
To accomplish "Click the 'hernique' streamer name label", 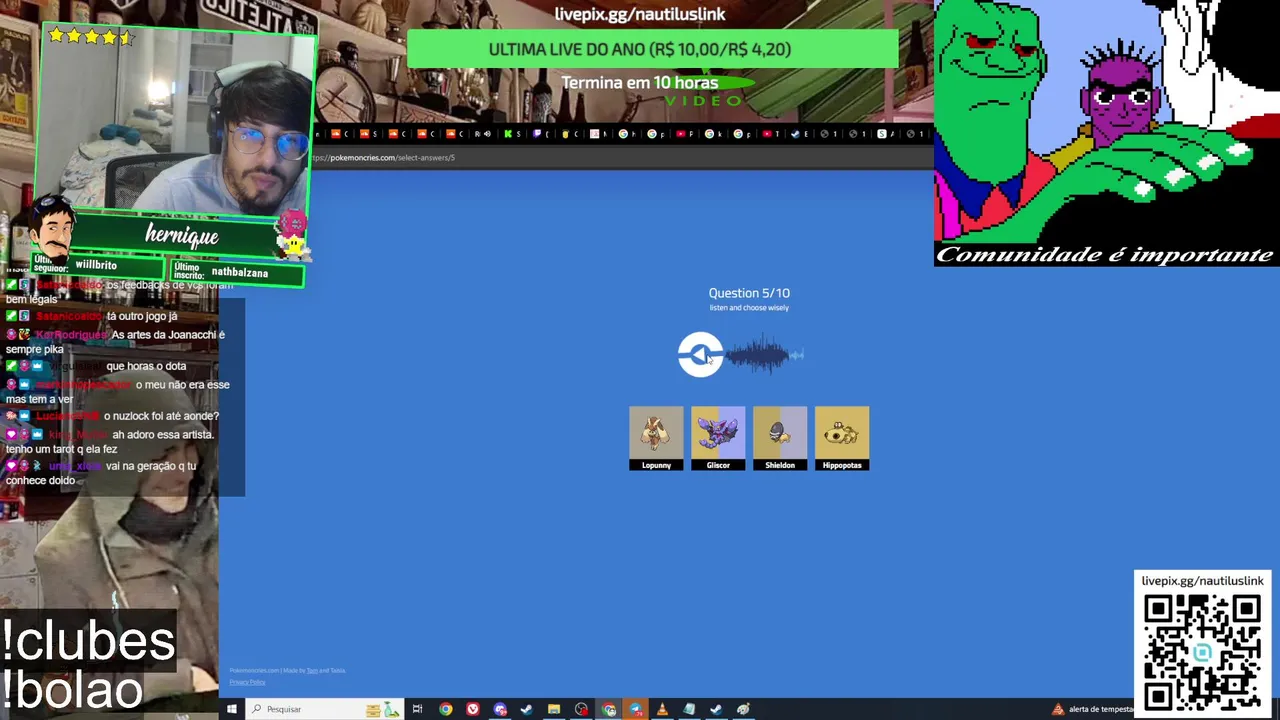I will 181,235.
